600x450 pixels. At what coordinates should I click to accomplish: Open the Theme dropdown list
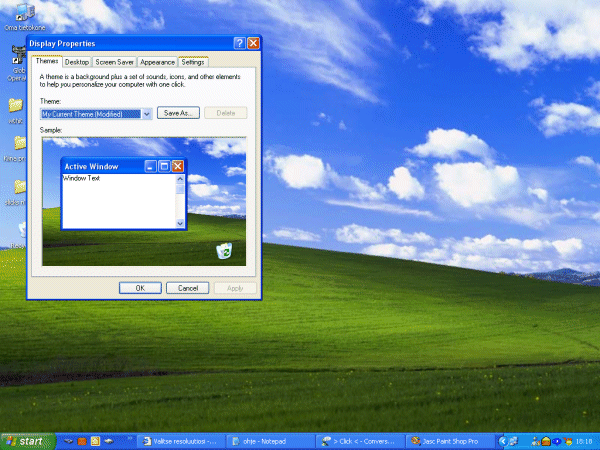pos(147,114)
